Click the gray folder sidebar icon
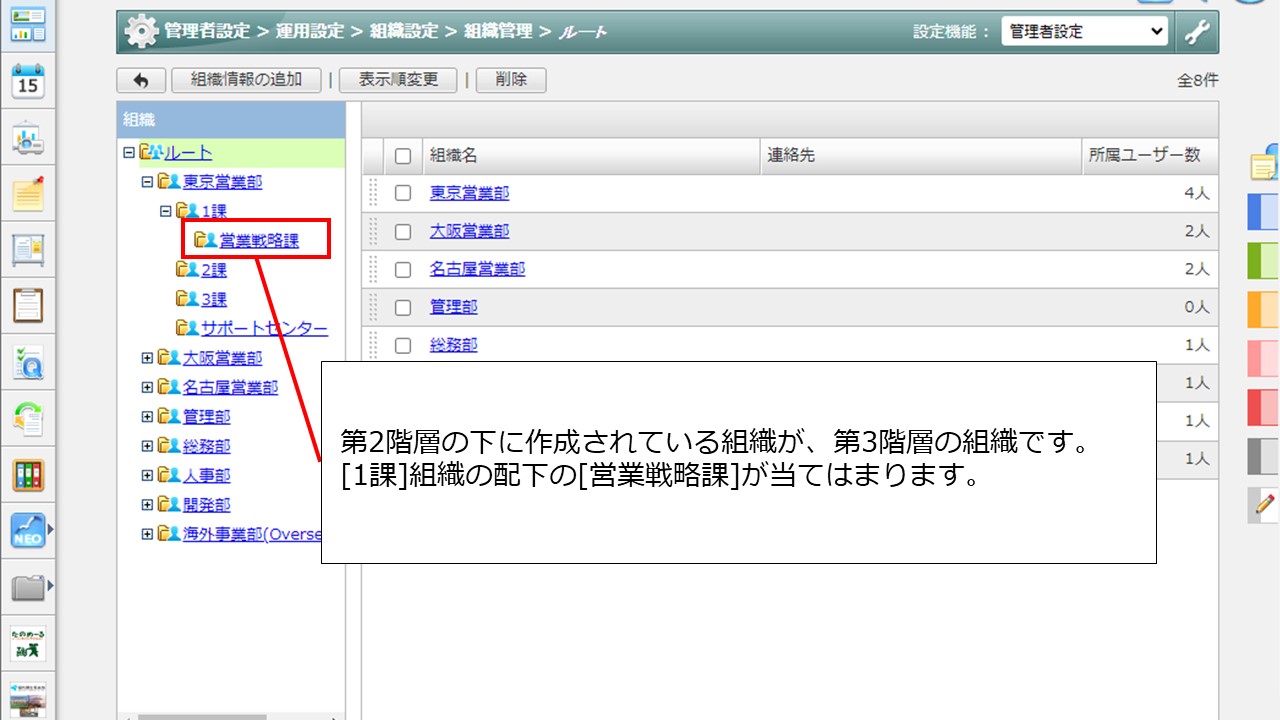The height and width of the screenshot is (720, 1280). (28, 588)
